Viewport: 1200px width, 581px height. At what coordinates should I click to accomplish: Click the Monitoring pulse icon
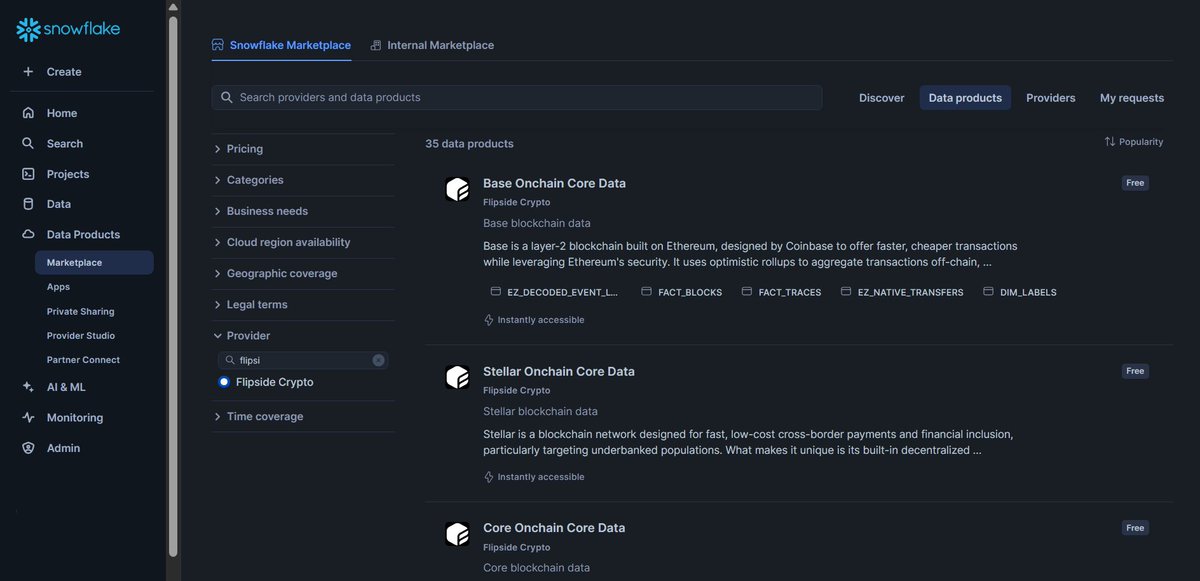click(28, 418)
